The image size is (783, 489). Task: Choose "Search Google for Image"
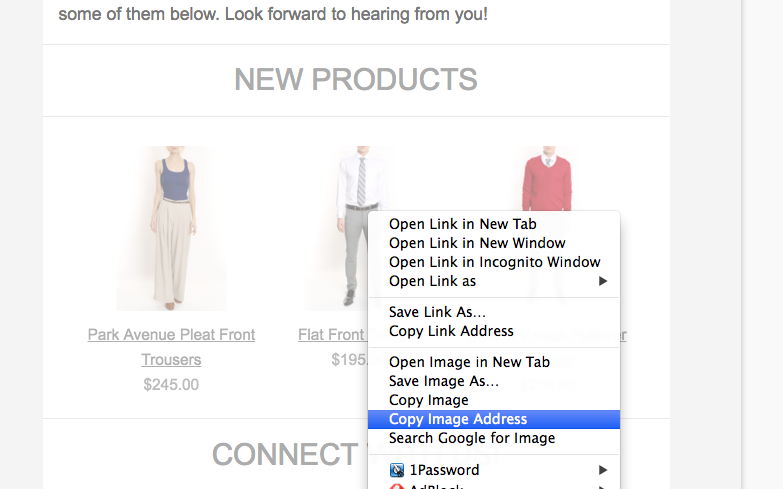click(x=471, y=438)
